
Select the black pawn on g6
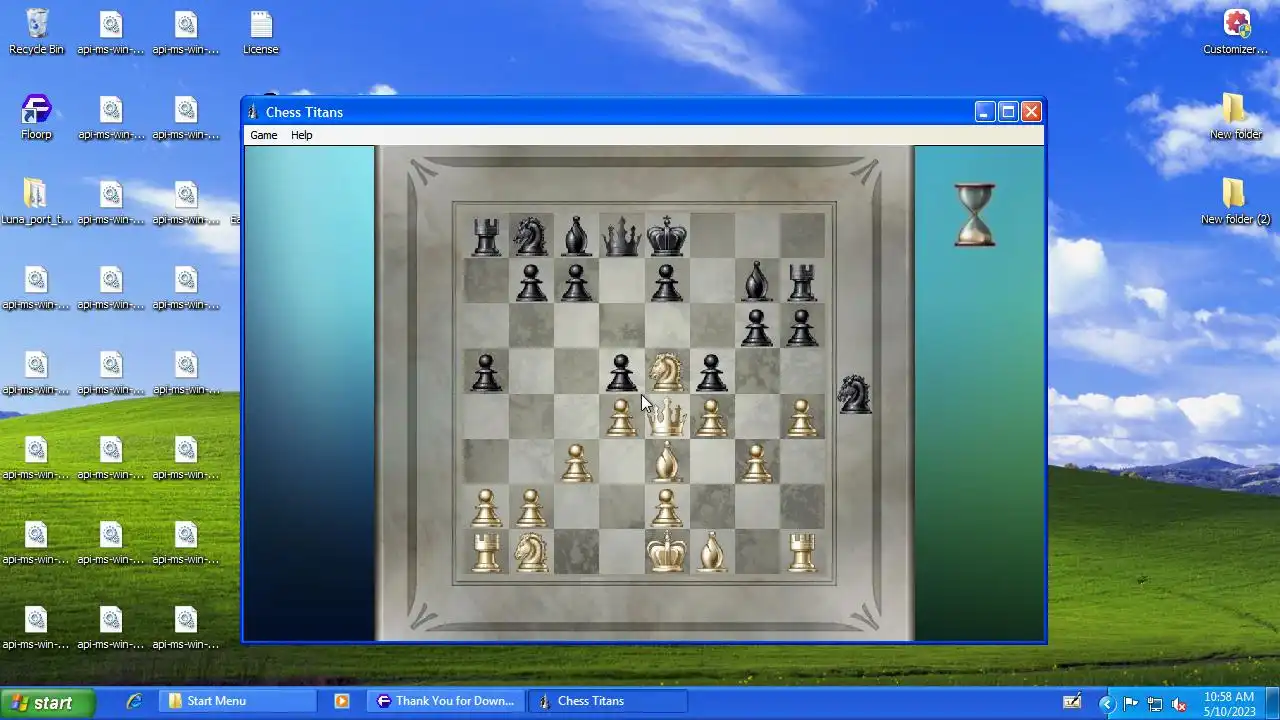coord(757,328)
